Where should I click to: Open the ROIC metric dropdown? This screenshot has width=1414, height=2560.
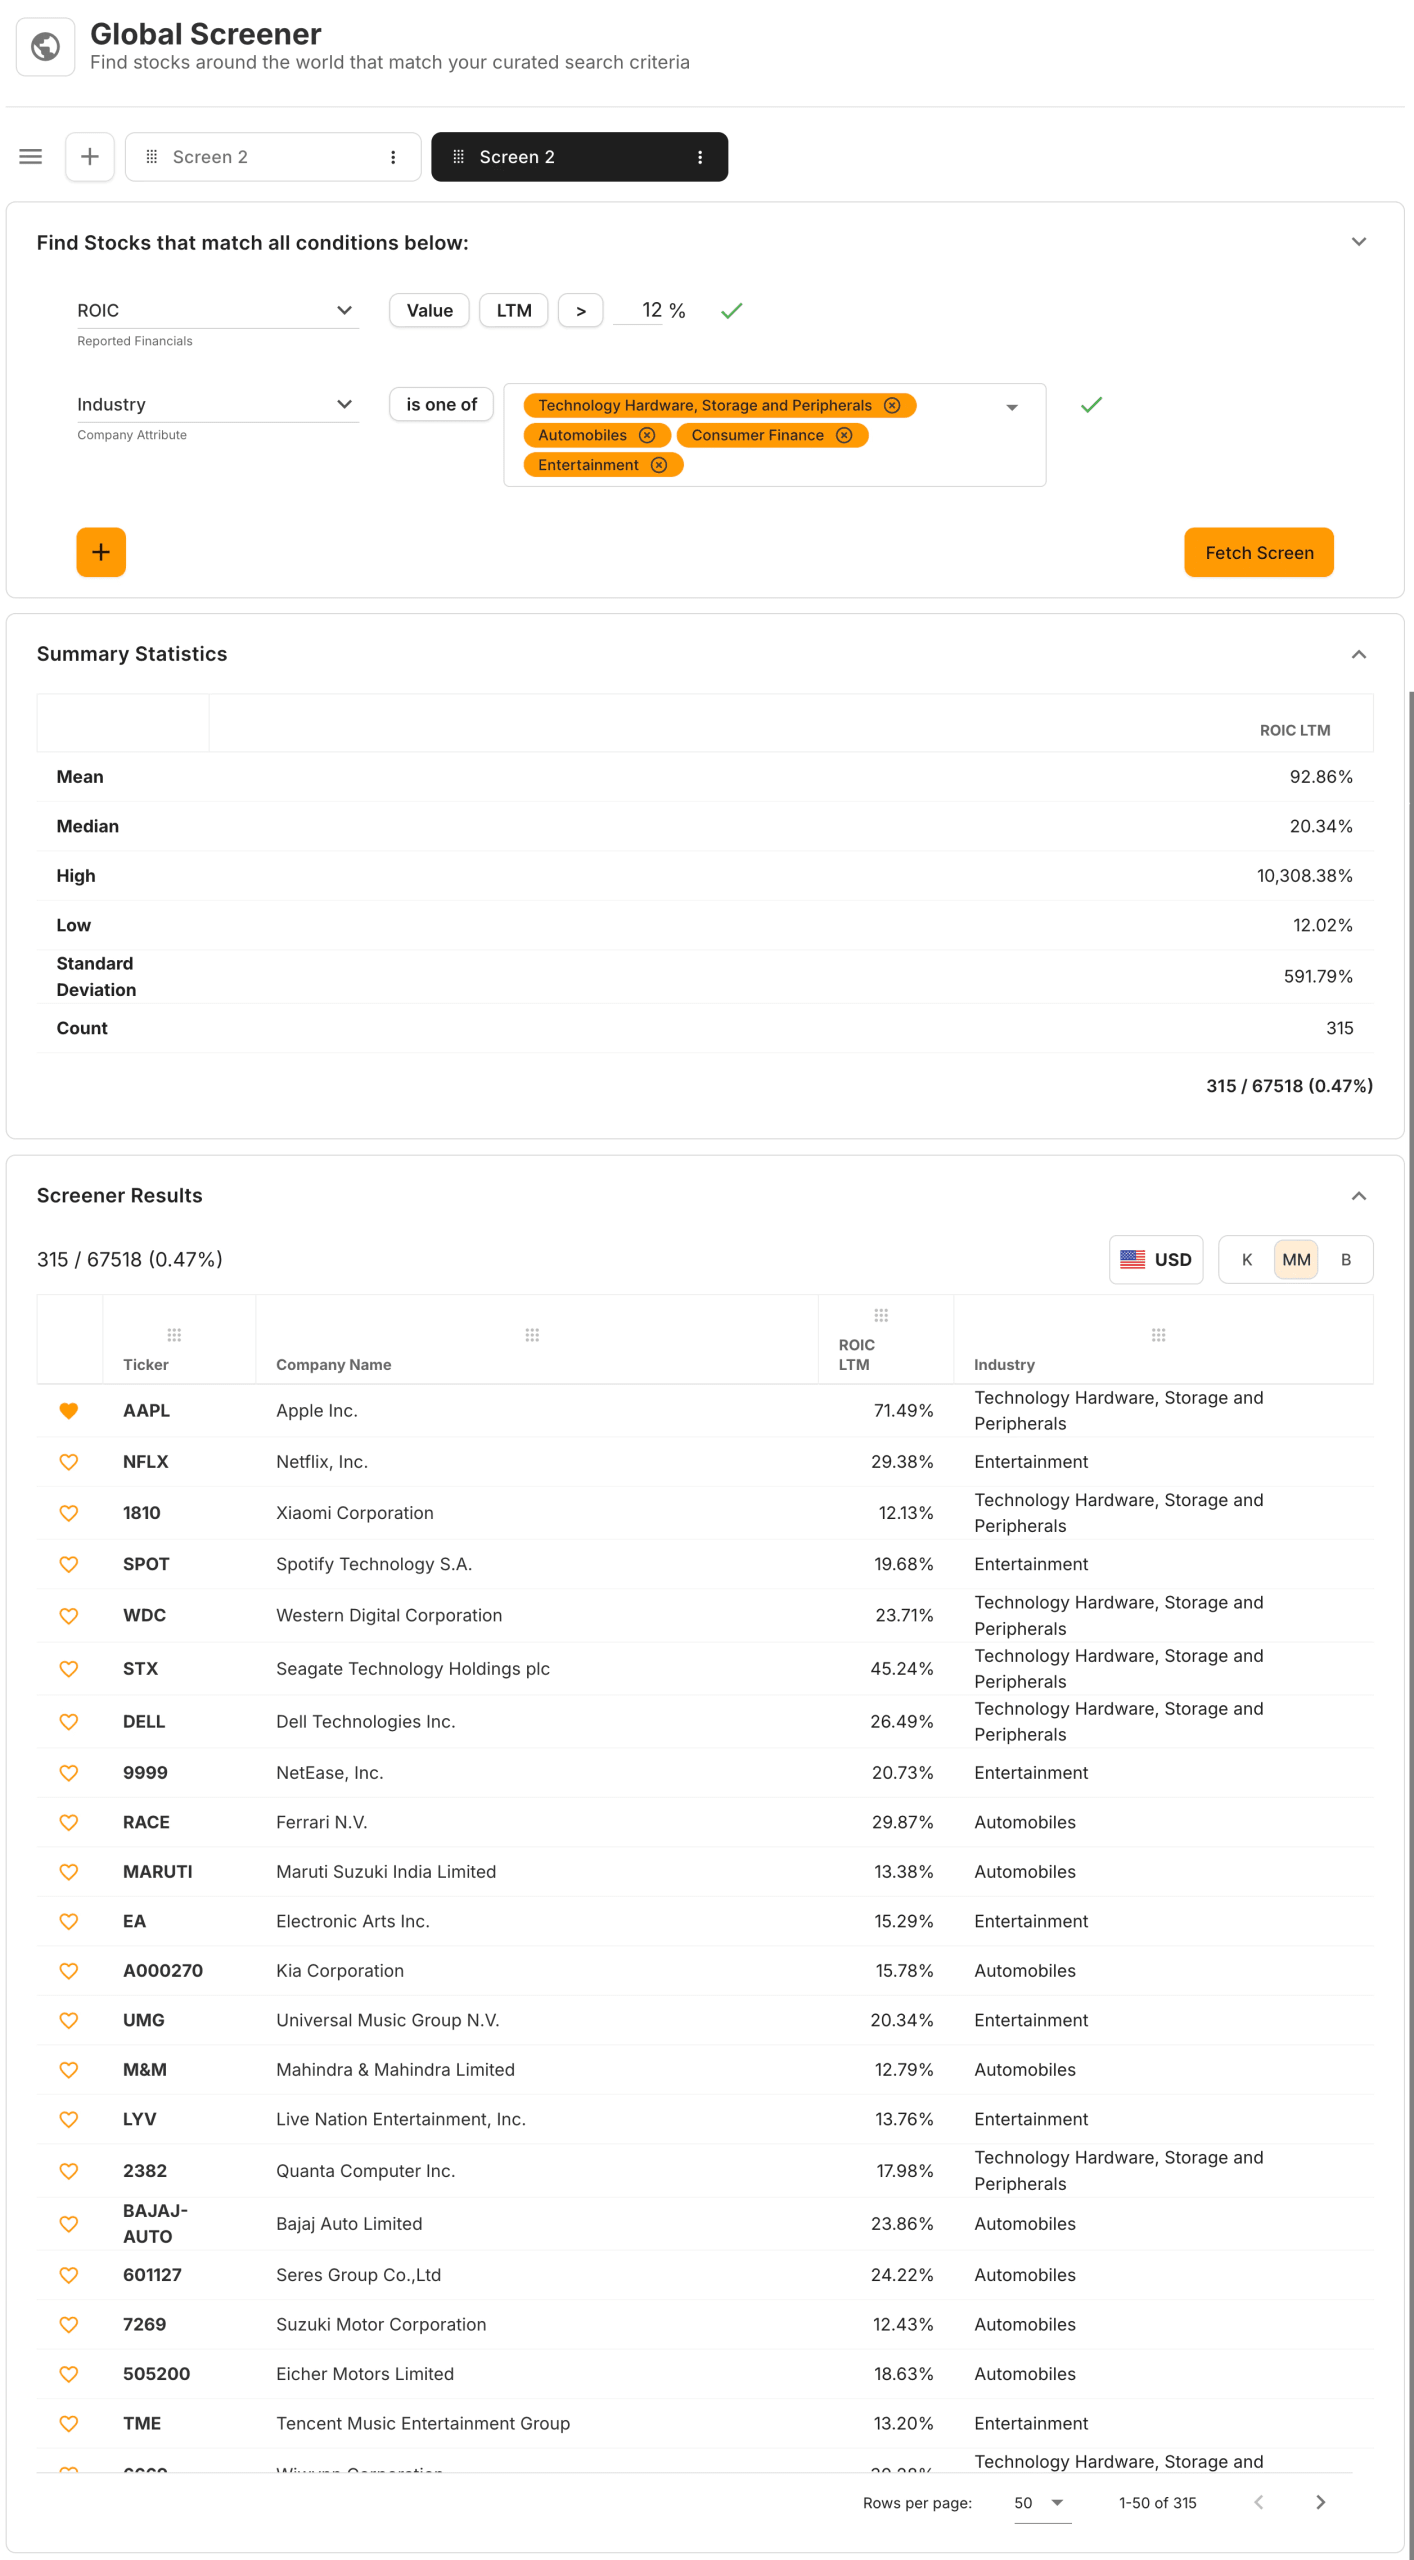click(217, 311)
